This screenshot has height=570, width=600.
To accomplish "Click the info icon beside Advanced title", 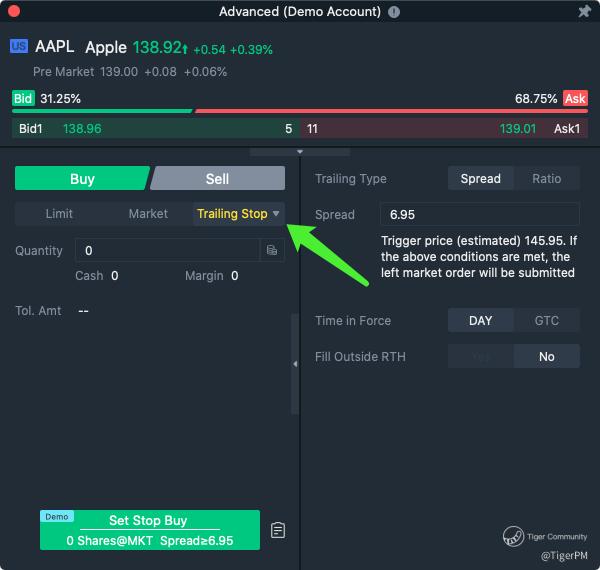I will 394,12.
